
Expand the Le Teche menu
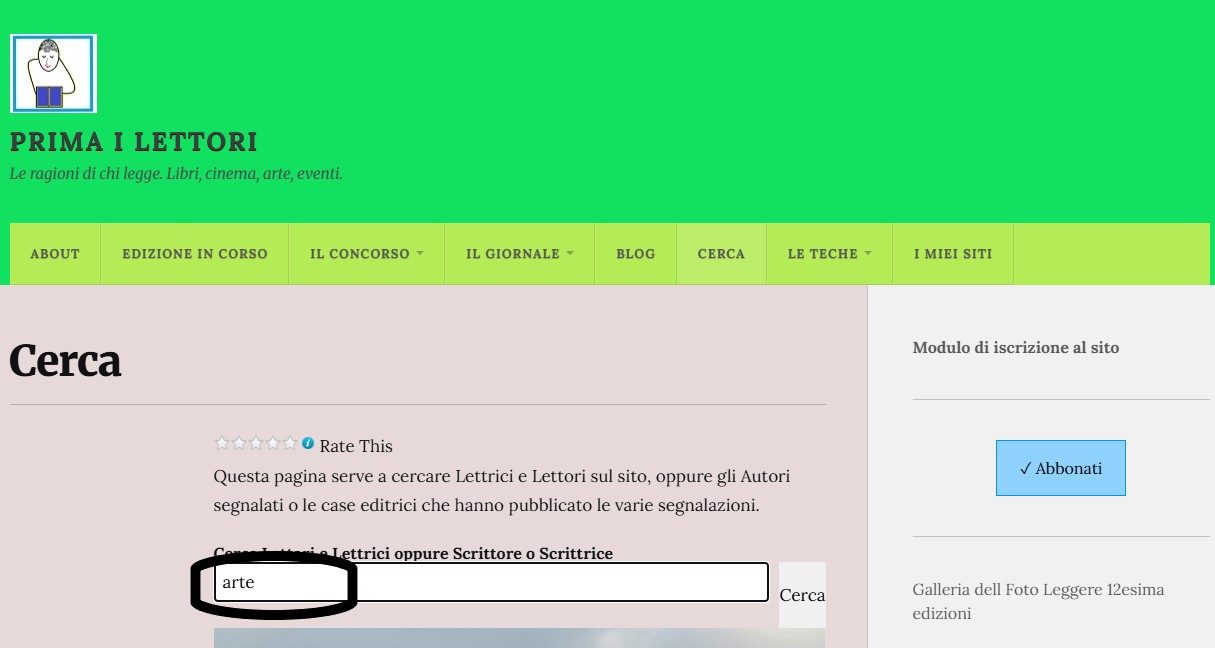[829, 254]
